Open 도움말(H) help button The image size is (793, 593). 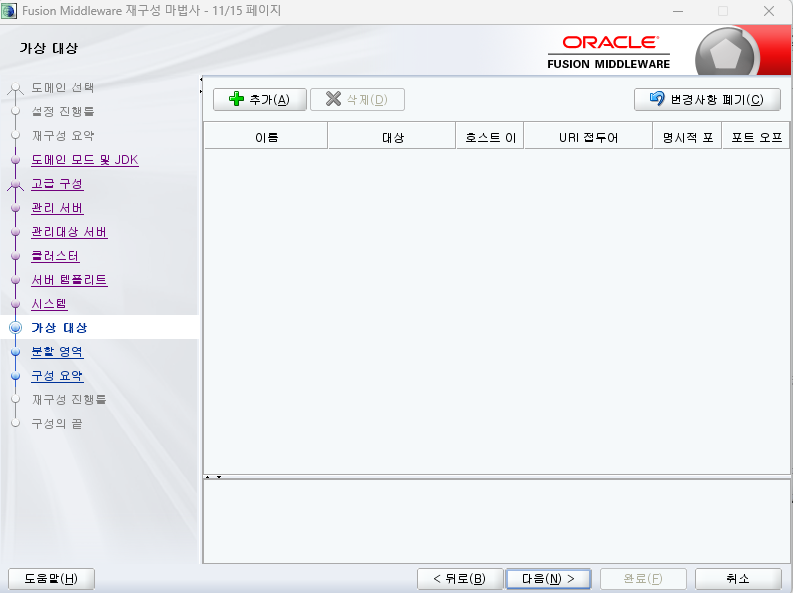(x=51, y=579)
